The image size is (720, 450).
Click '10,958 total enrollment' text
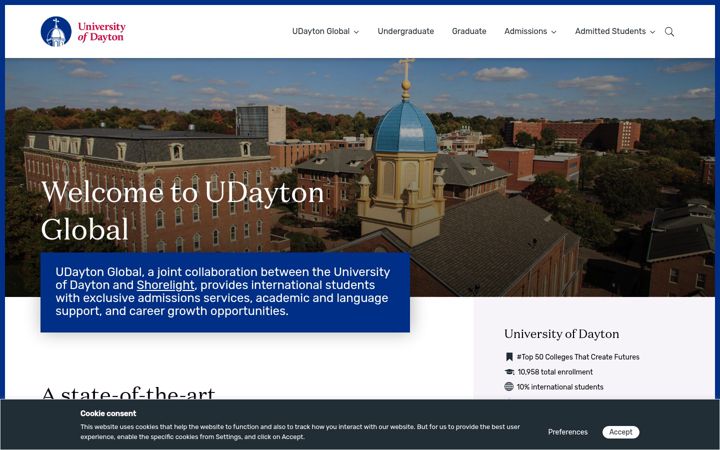[x=555, y=372]
